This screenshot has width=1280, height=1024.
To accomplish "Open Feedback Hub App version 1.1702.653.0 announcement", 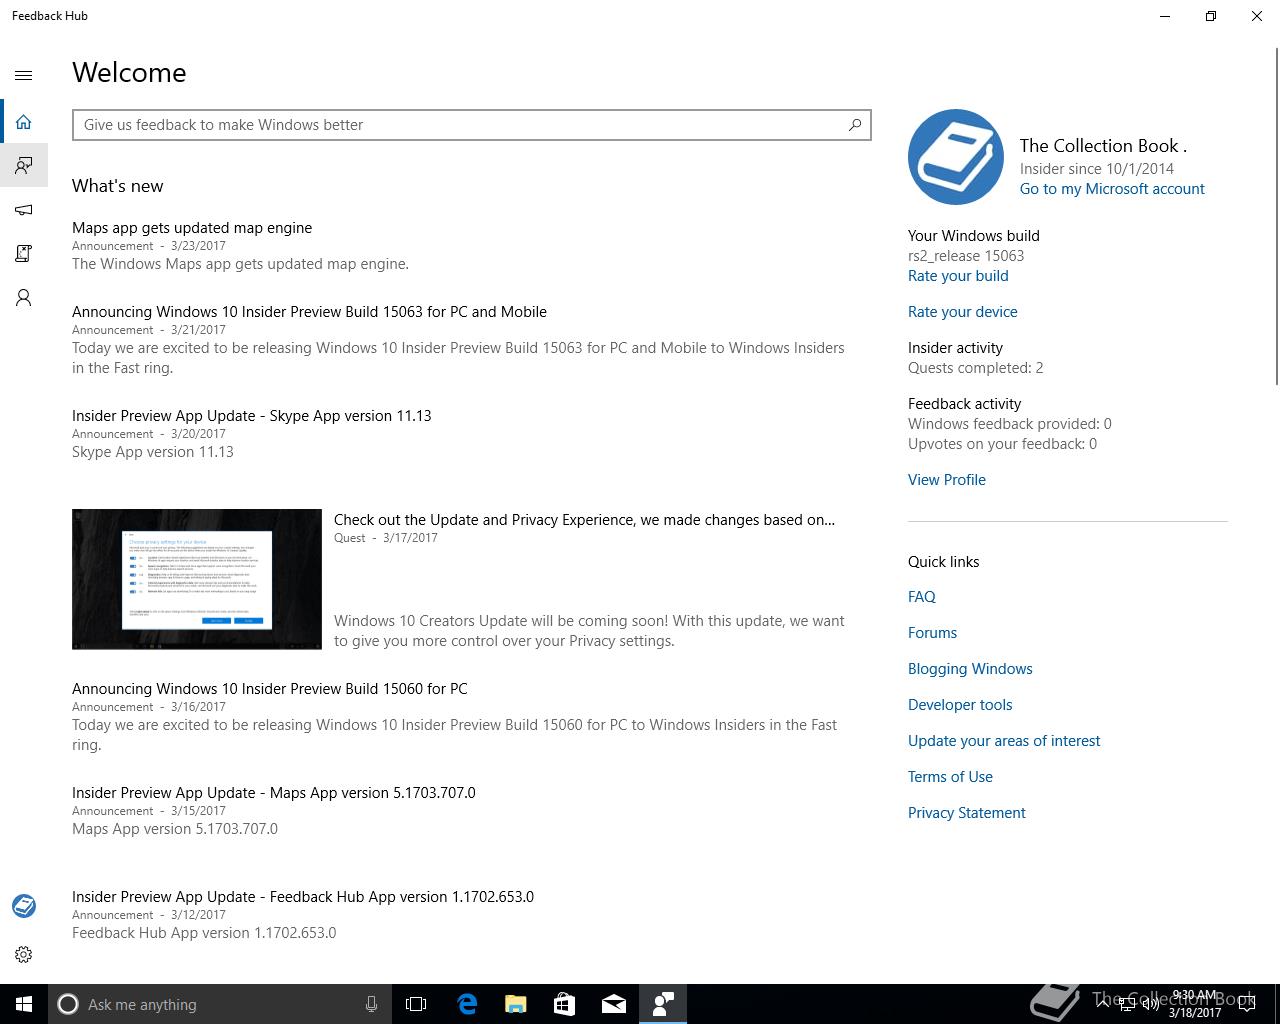I will pyautogui.click(x=303, y=897).
